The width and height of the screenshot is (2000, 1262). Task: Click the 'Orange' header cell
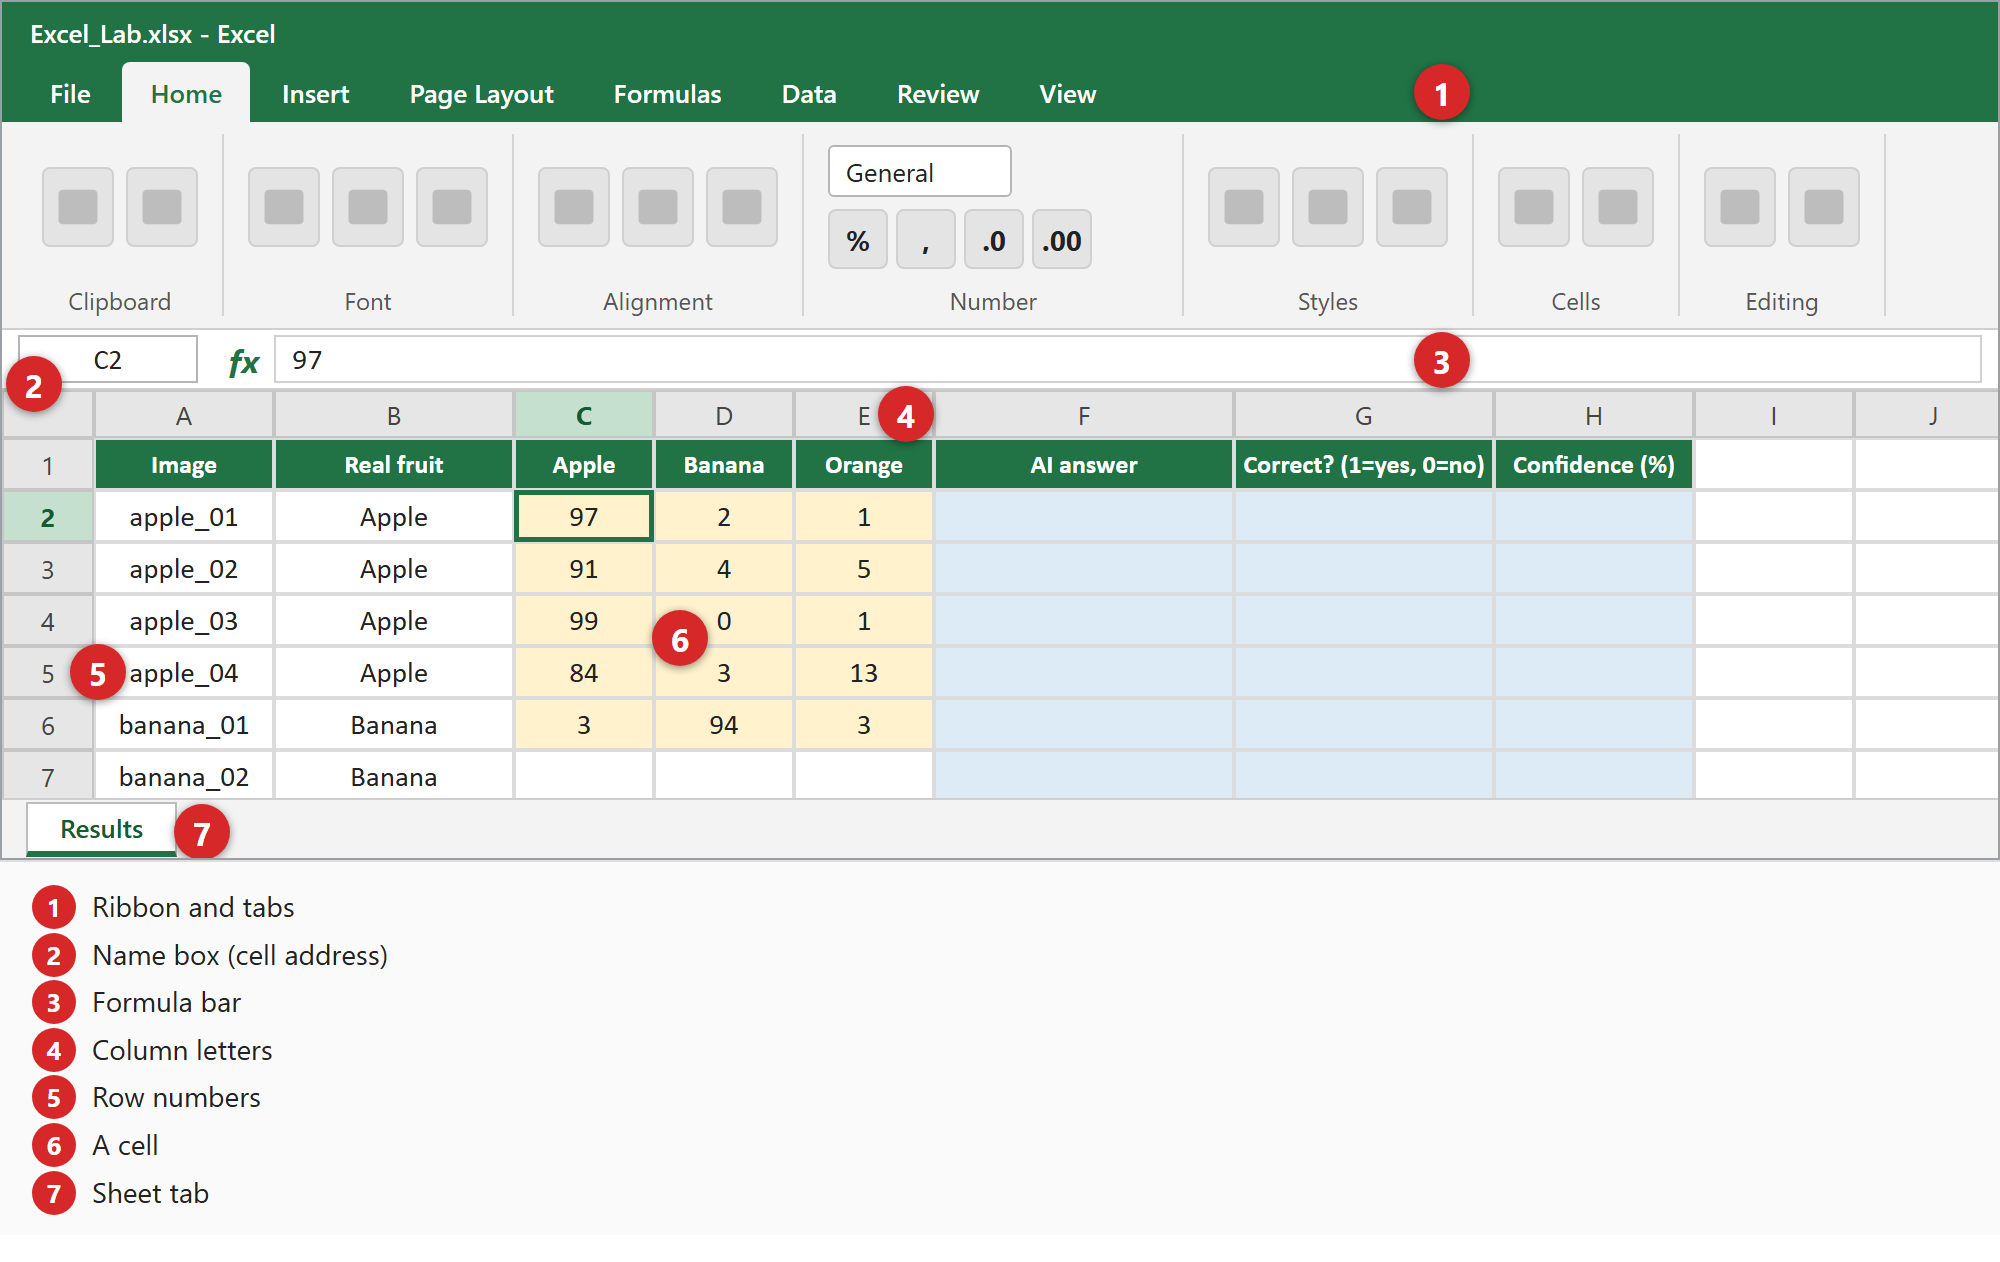point(864,465)
